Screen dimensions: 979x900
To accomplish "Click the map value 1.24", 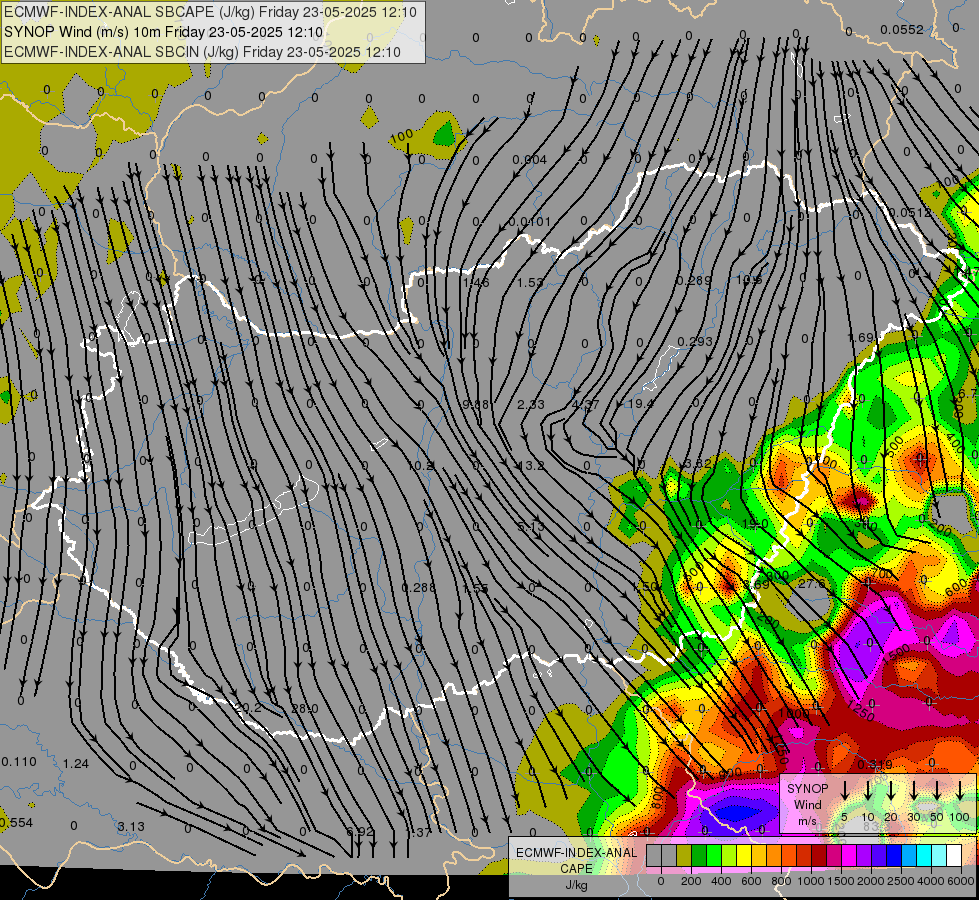I will (x=76, y=764).
